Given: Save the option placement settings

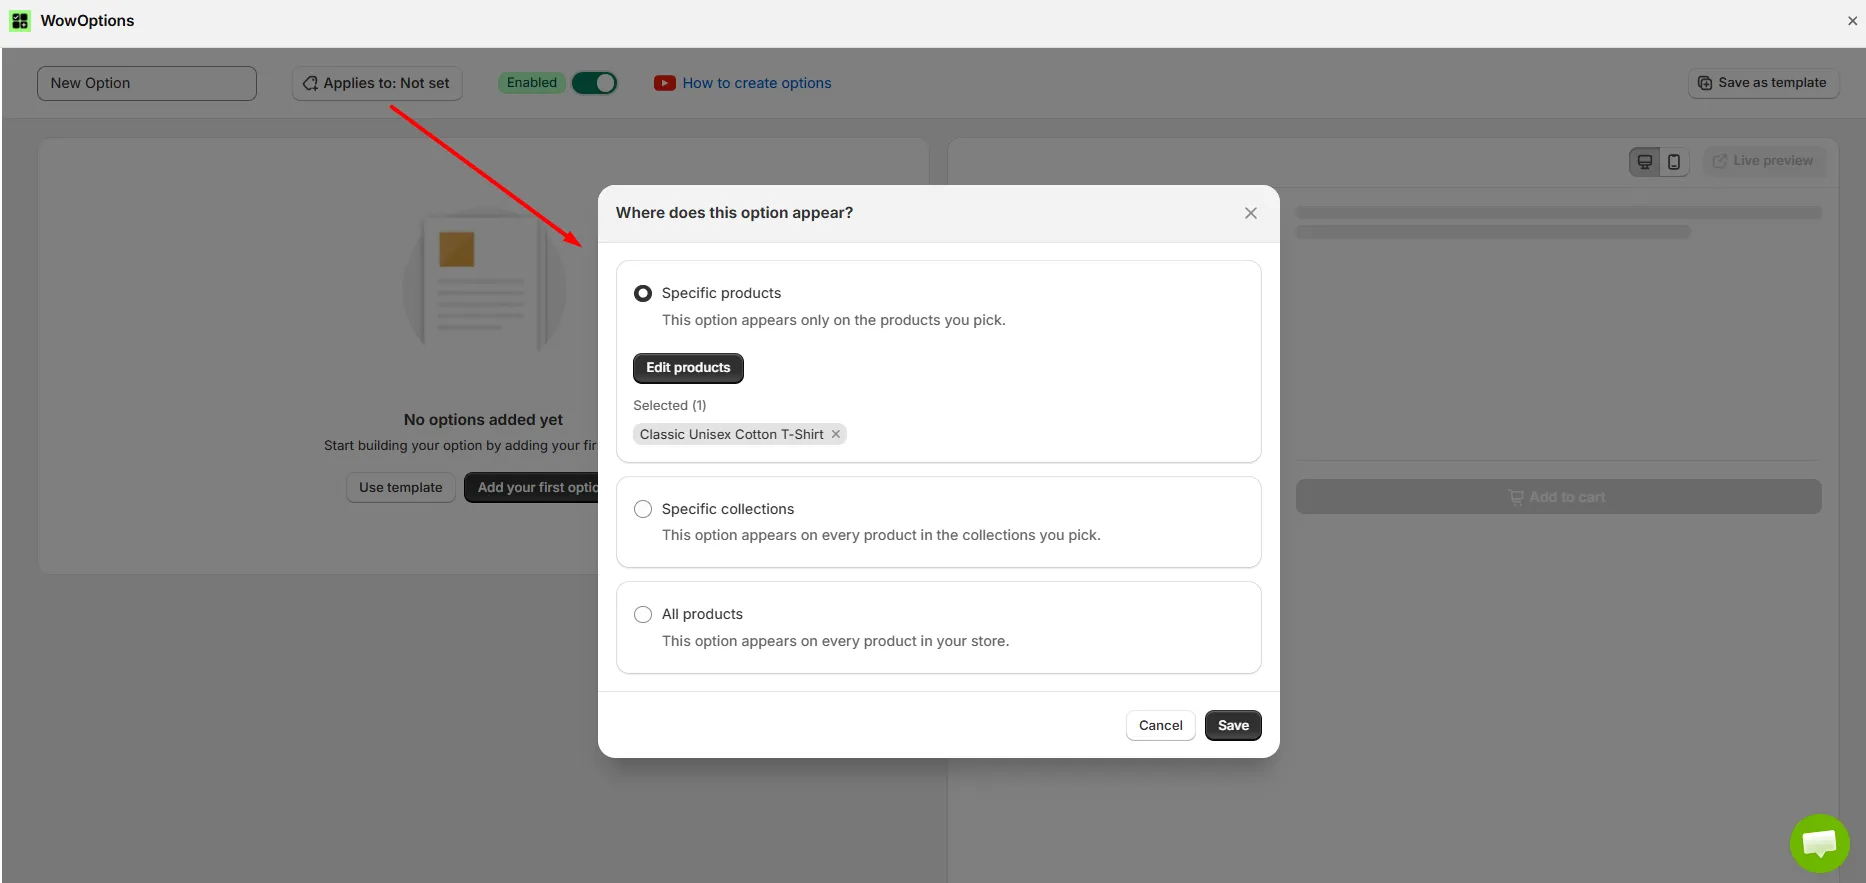Looking at the screenshot, I should [x=1233, y=725].
